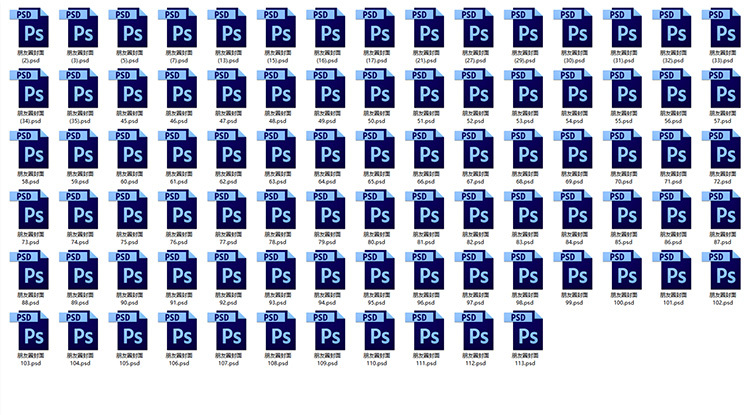Image resolution: width=750 pixels, height=415 pixels.
Task: Select the PSD icon above (29).psd
Action: coord(524,27)
